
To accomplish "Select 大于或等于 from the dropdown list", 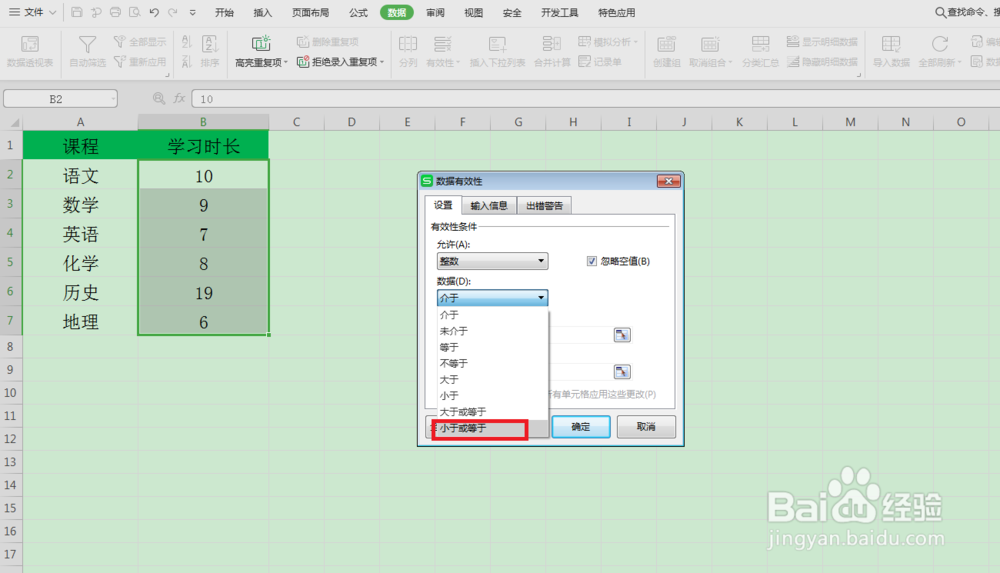I will pos(492,412).
